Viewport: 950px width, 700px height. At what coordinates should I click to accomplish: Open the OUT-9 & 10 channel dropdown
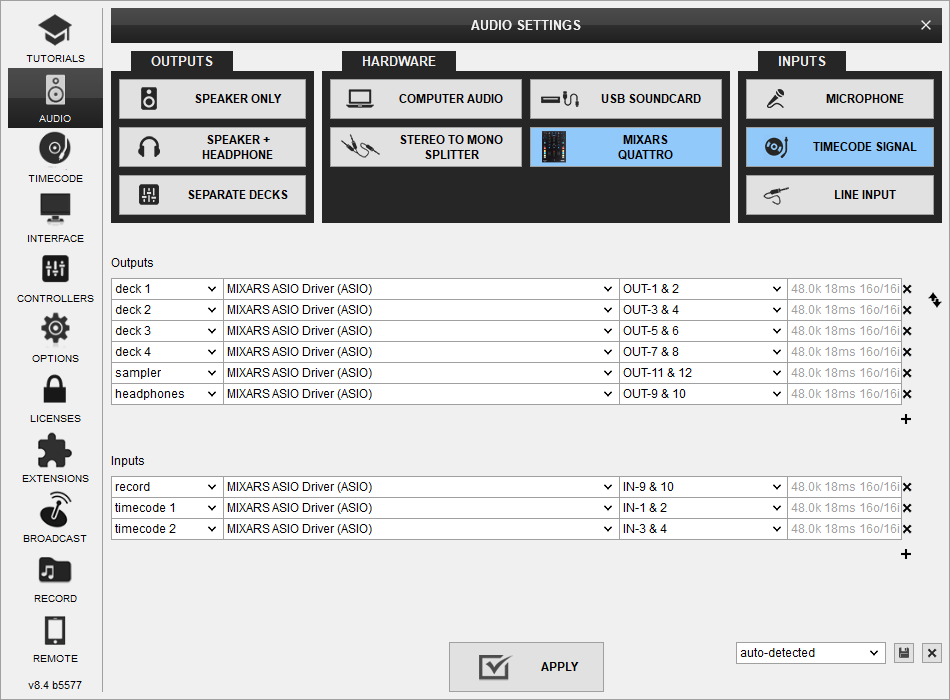coord(703,394)
